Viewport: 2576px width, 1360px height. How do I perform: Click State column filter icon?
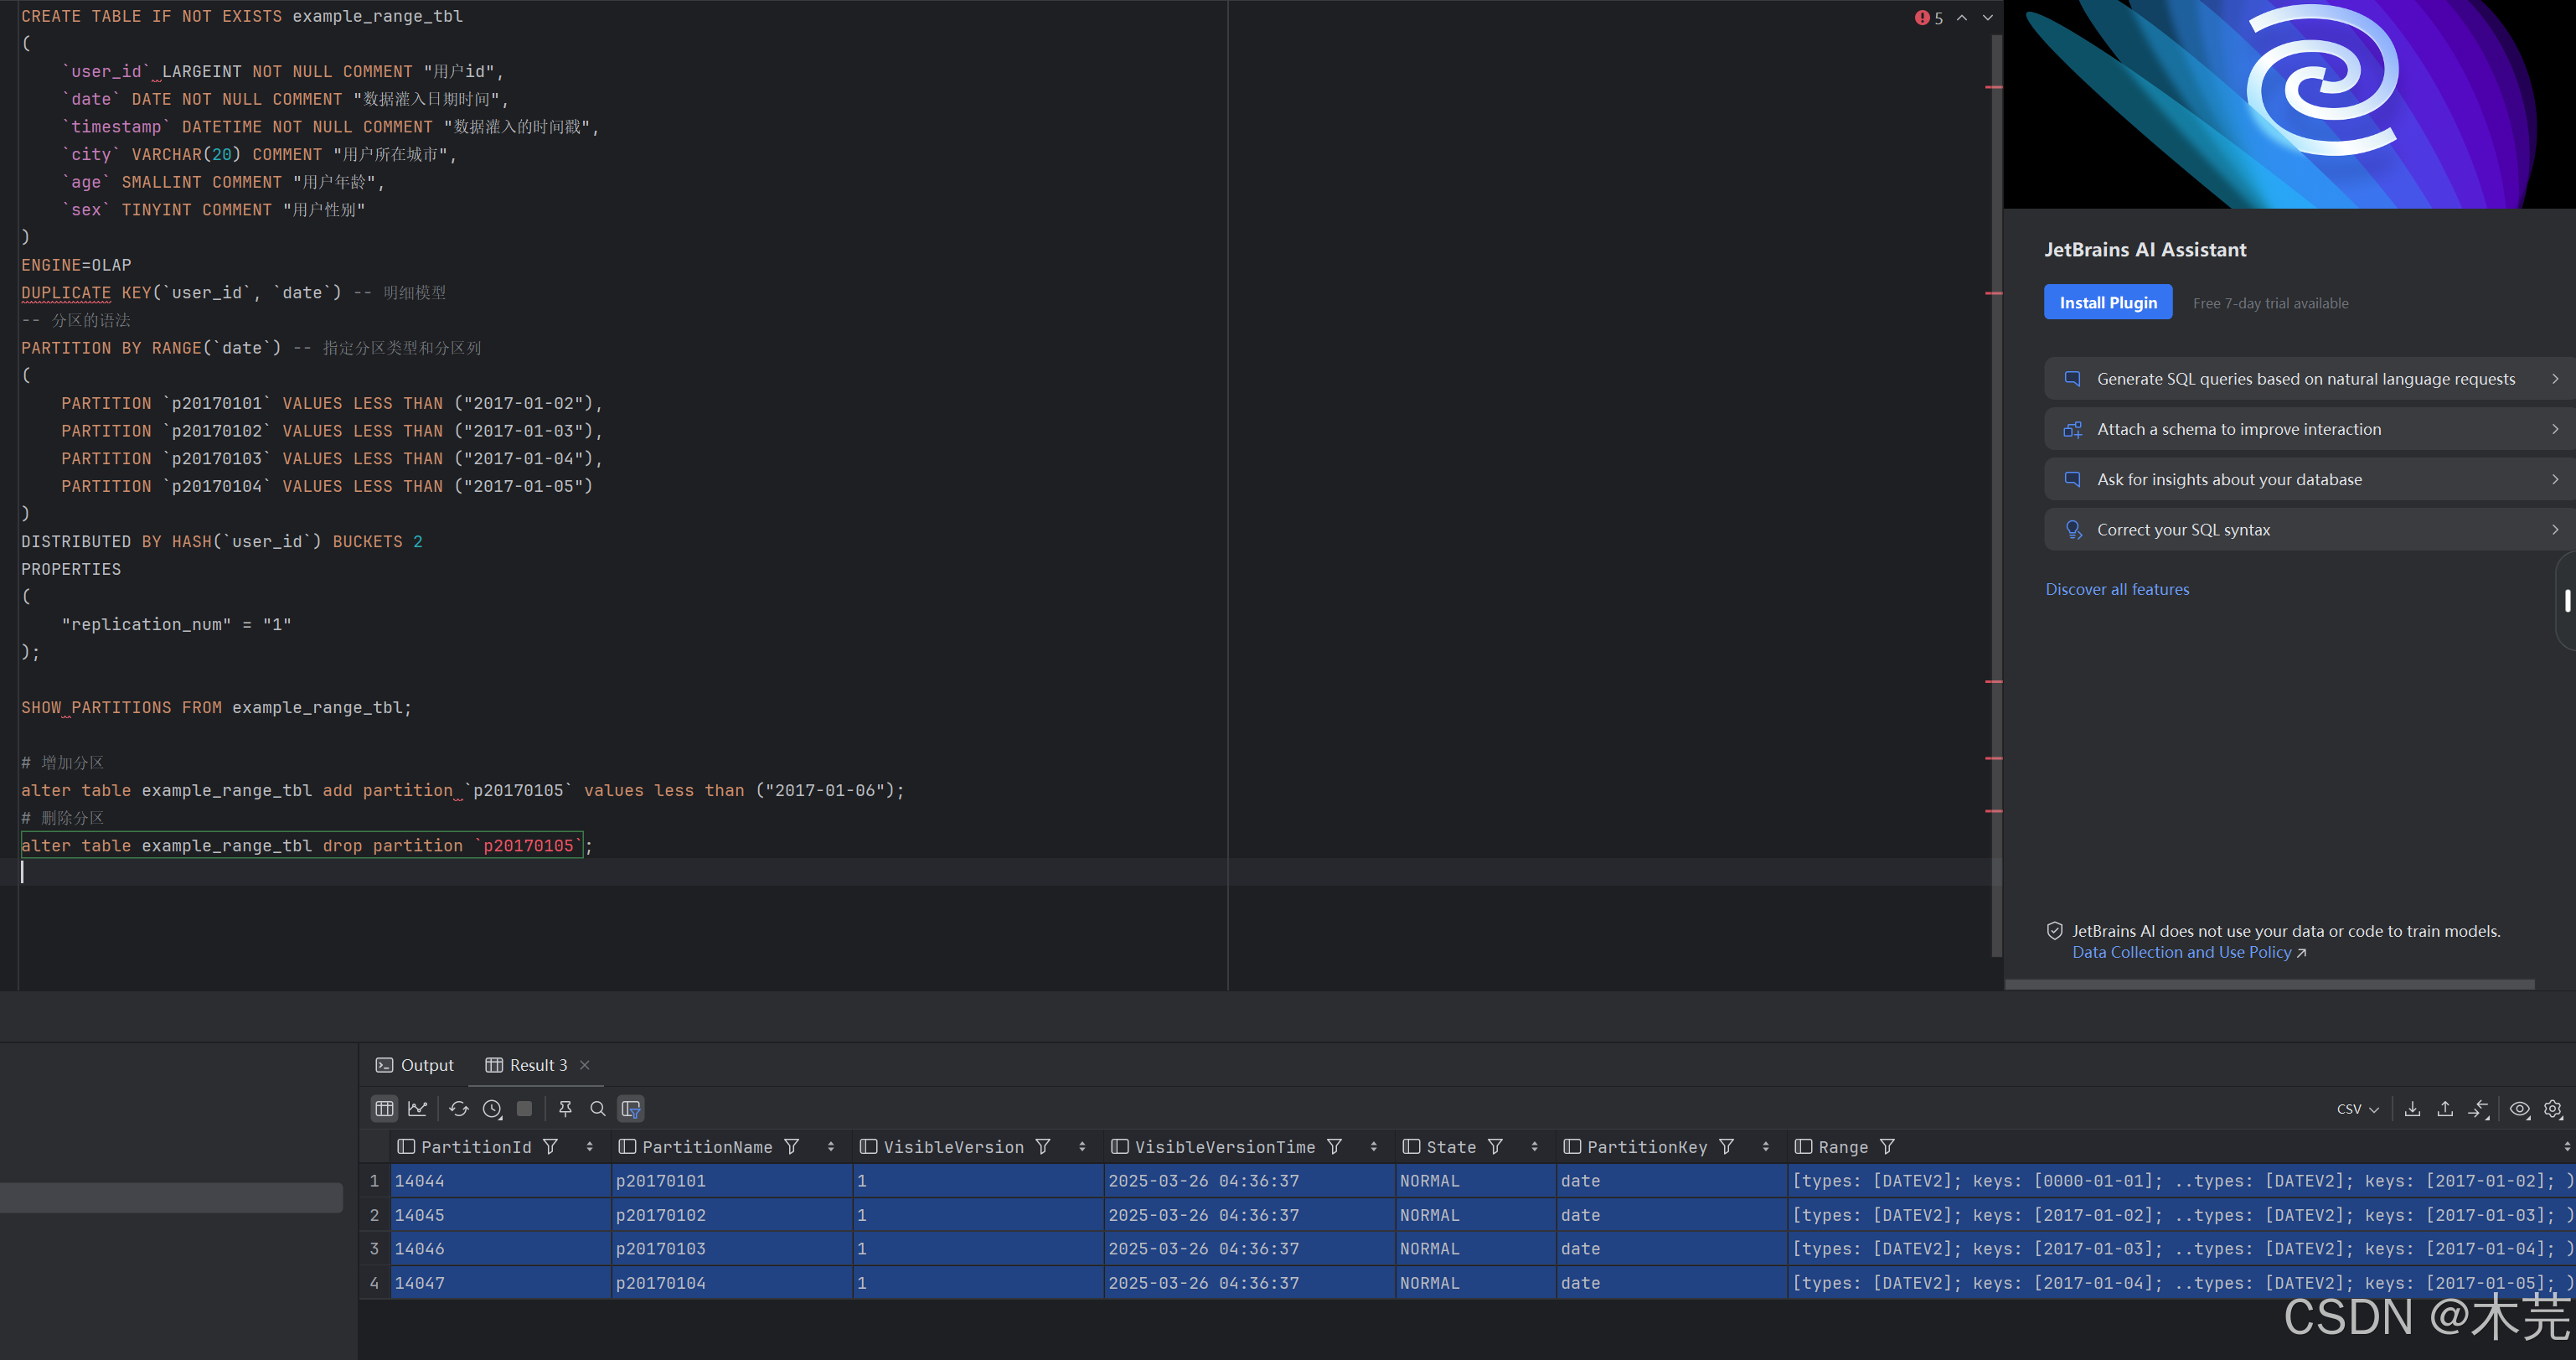click(x=1495, y=1147)
